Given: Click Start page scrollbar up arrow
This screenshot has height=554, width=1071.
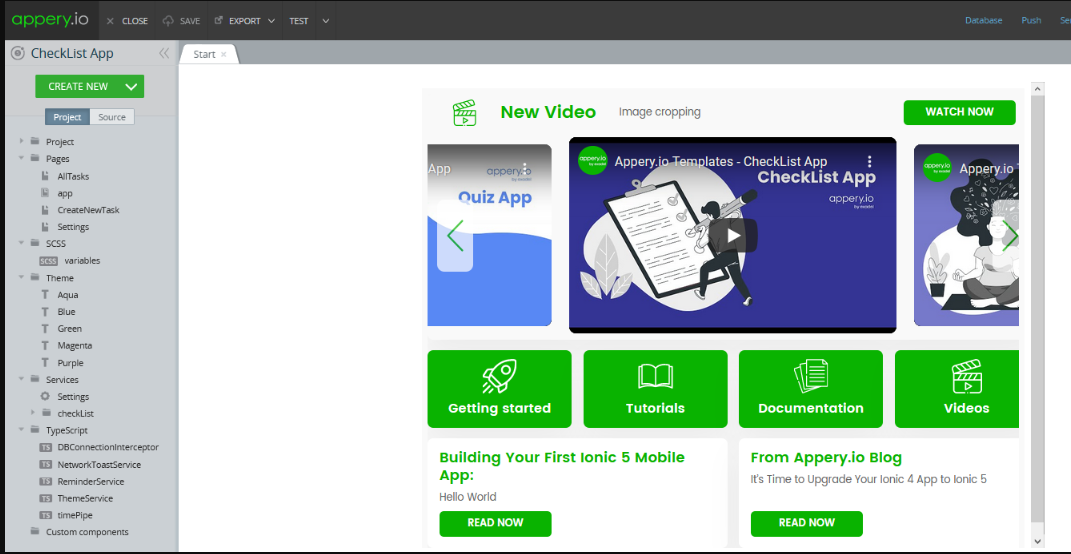Looking at the screenshot, I should tap(1038, 89).
